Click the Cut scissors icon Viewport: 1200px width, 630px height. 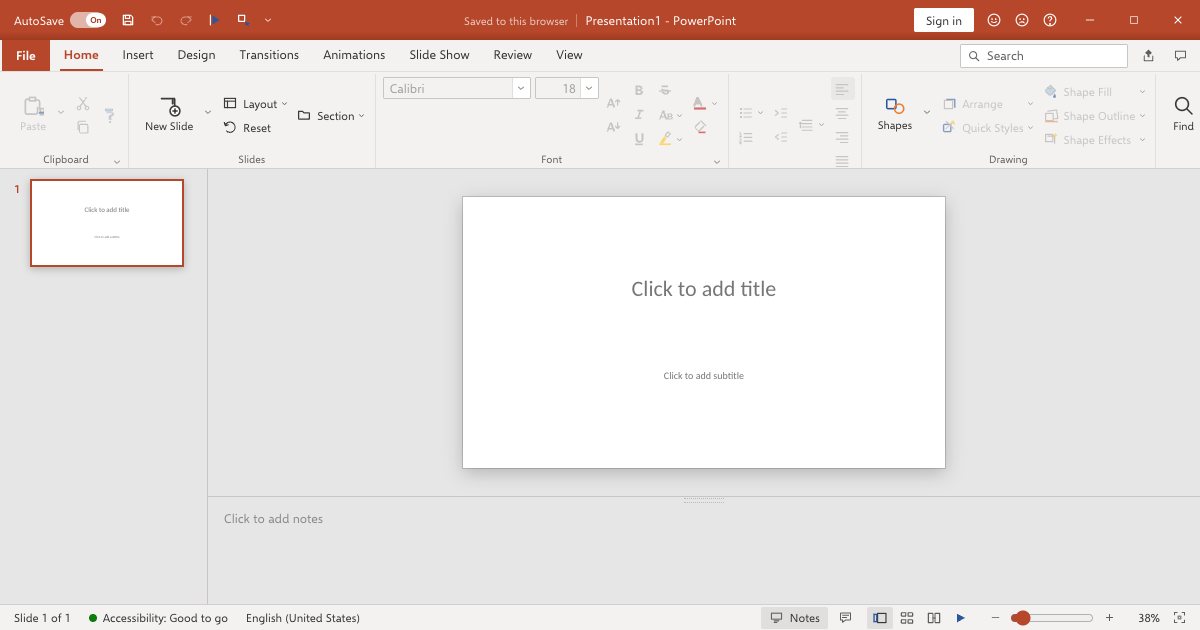coord(83,104)
